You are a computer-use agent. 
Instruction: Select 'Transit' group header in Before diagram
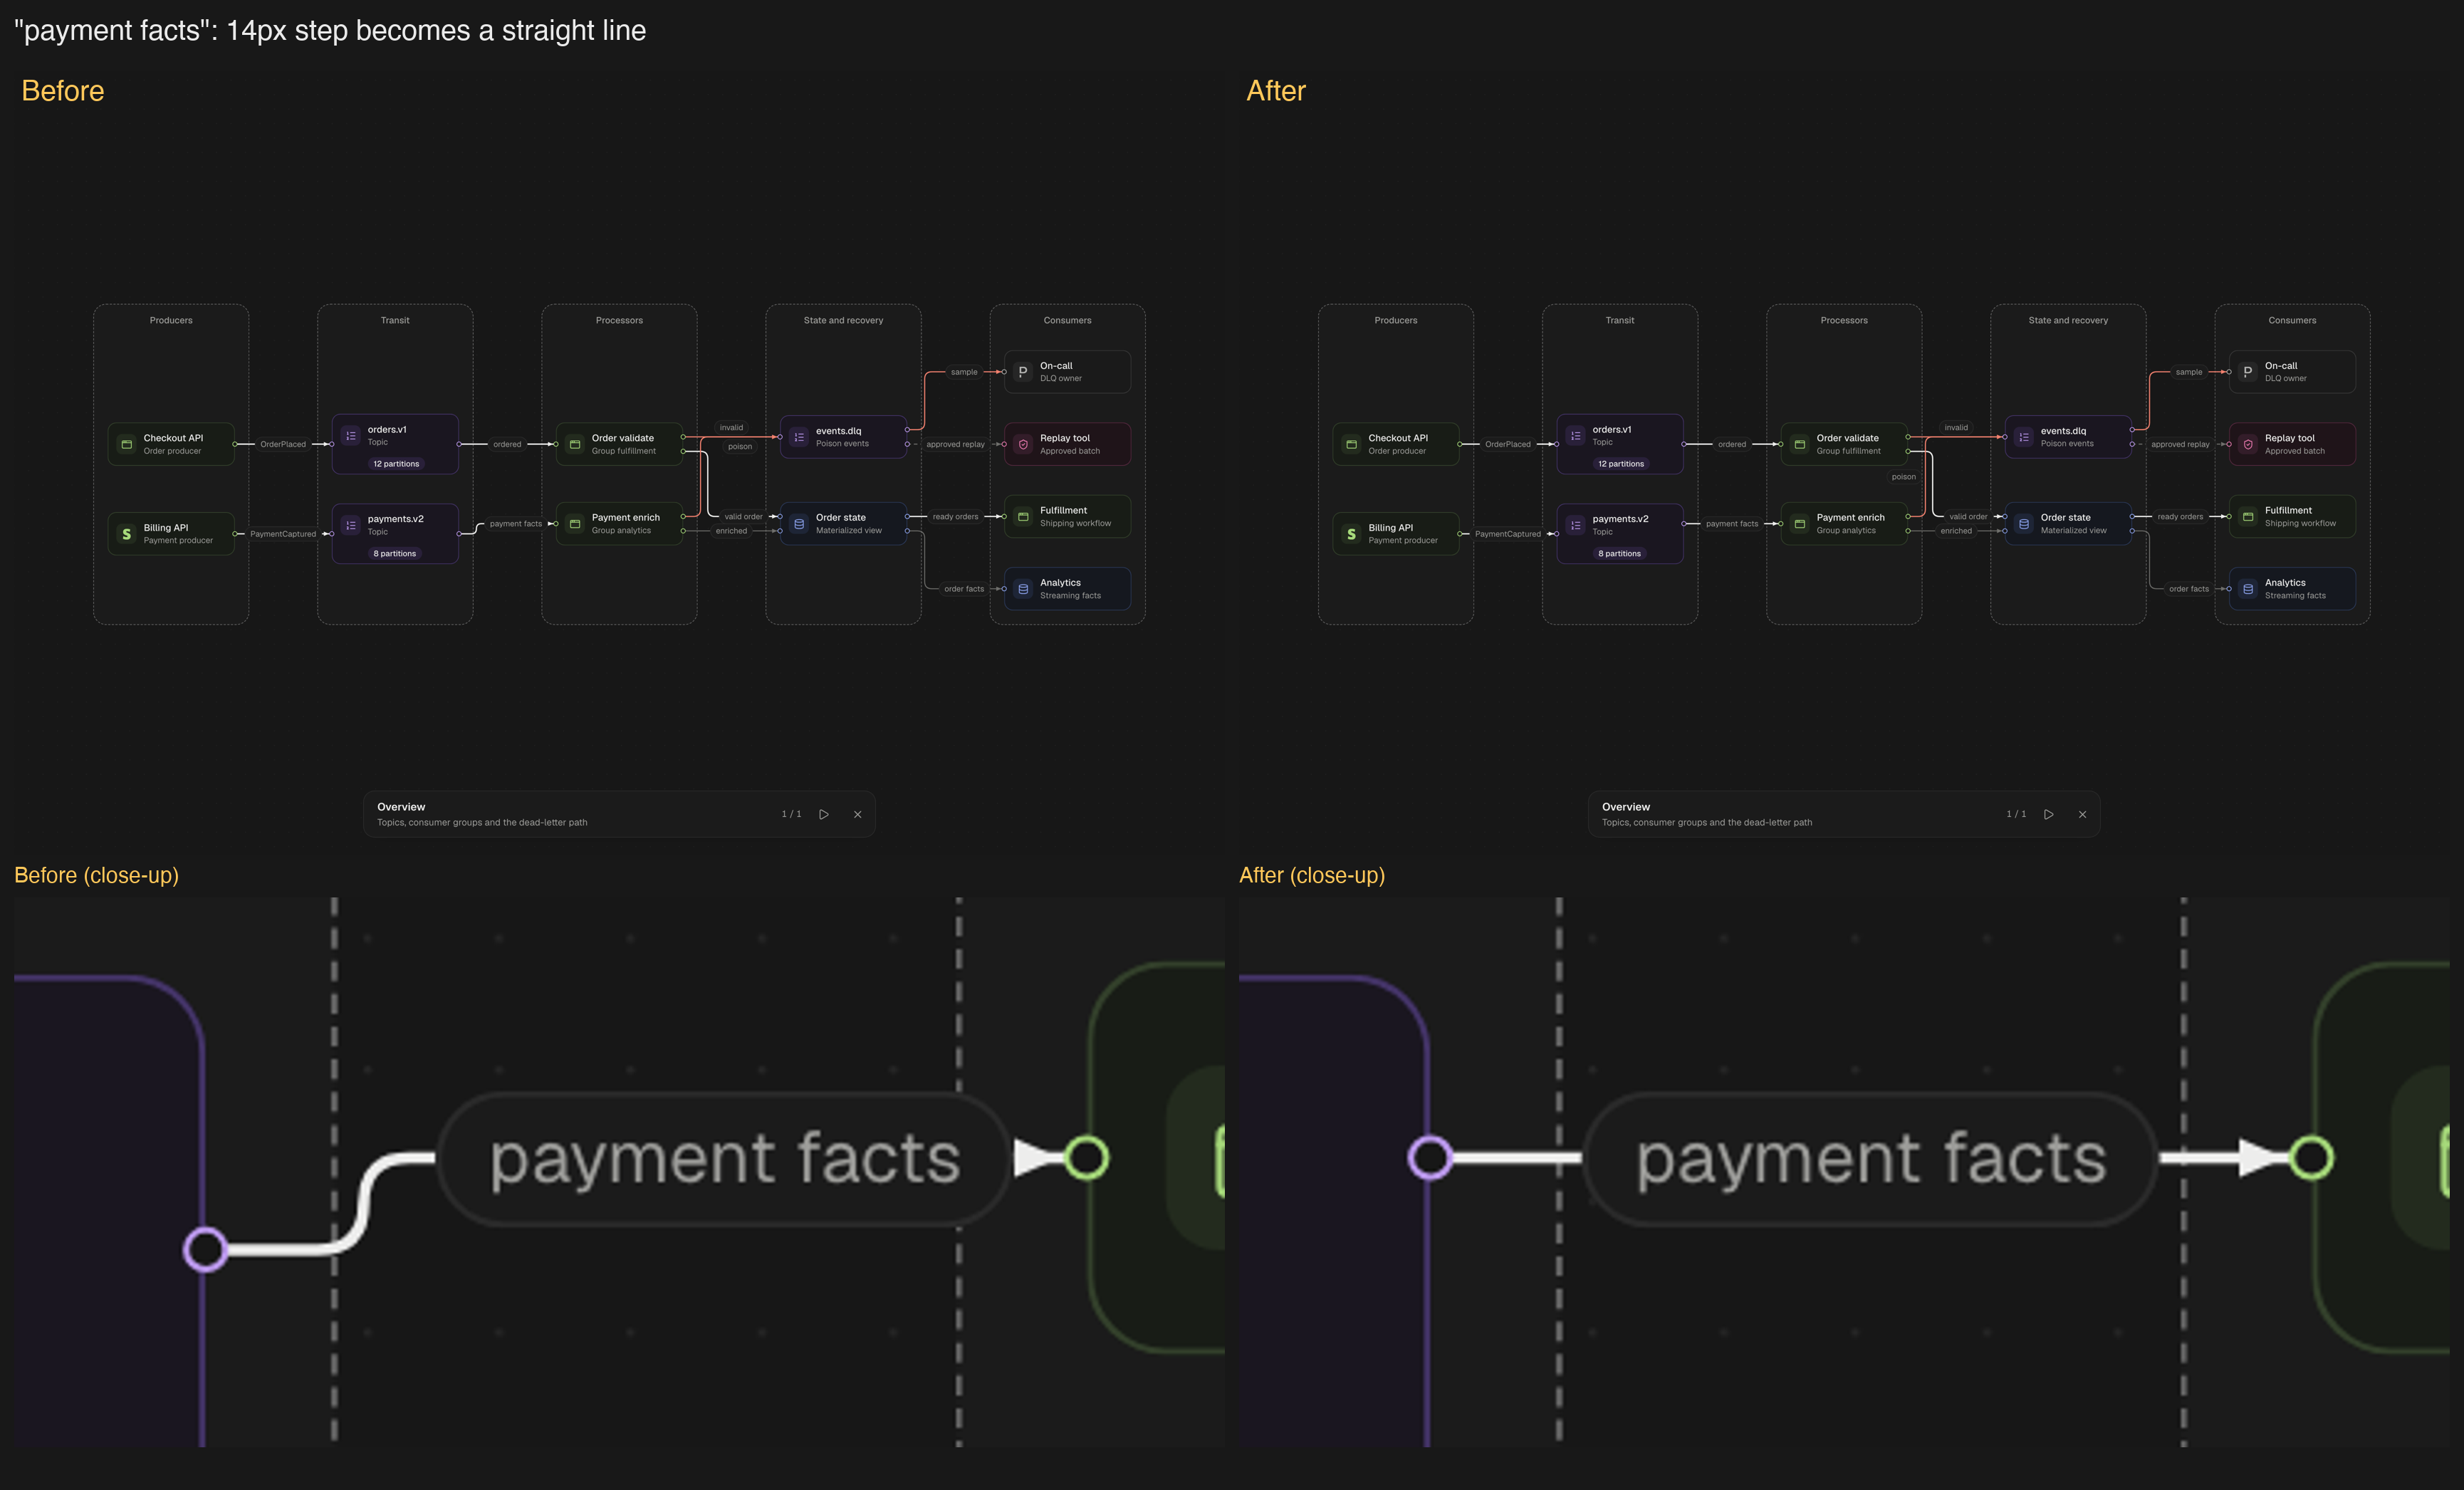(x=395, y=321)
